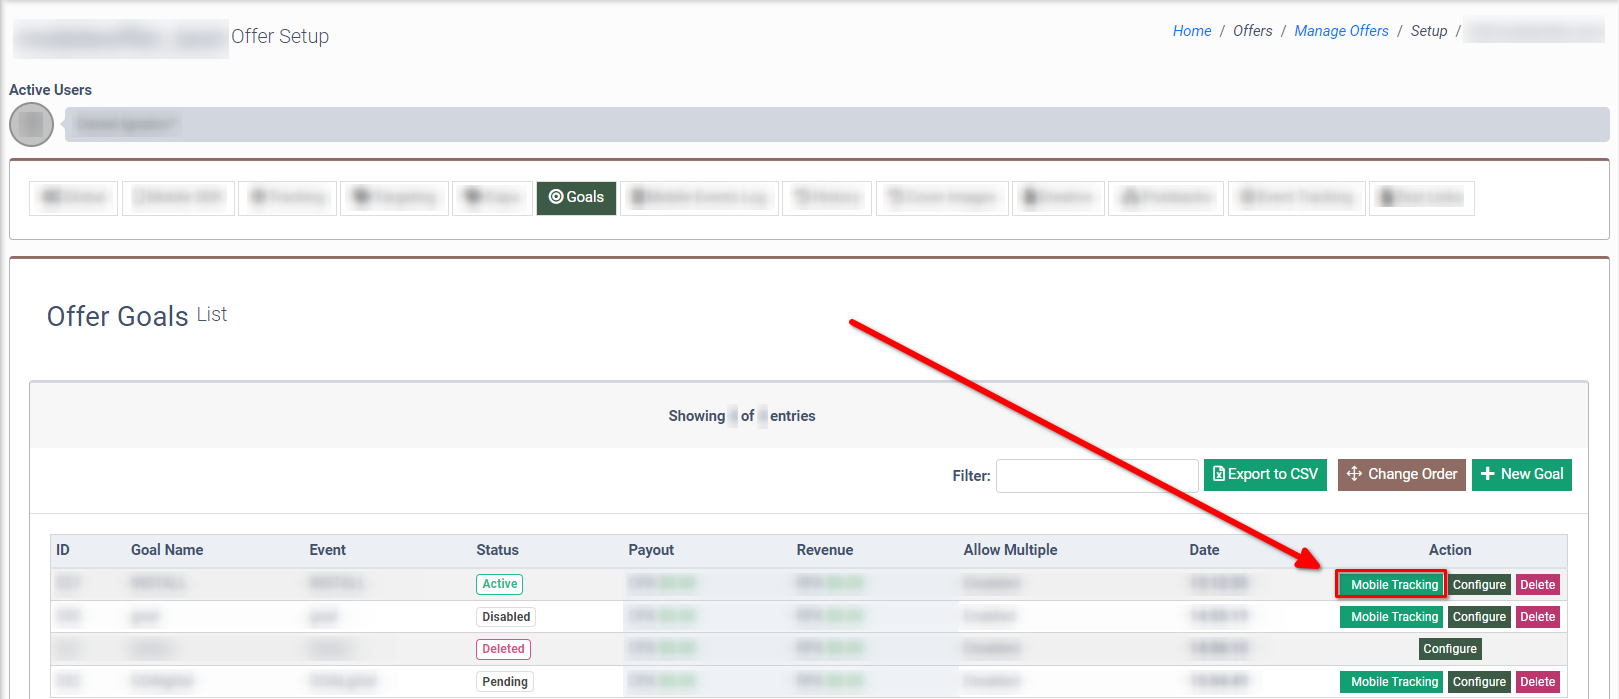Click the Change Order move icon
This screenshot has height=699, width=1619.
click(x=1354, y=474)
